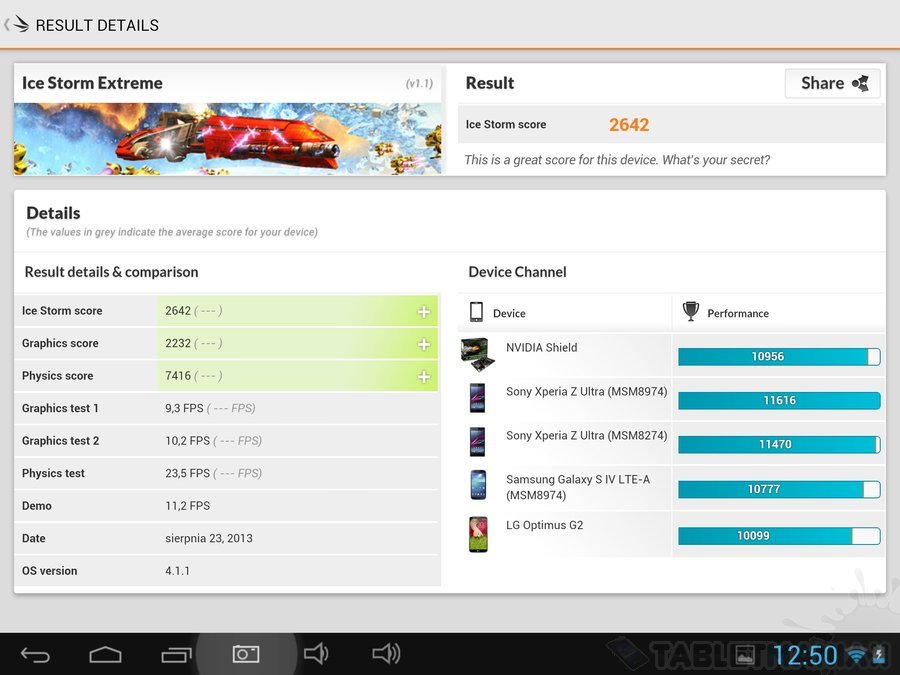The image size is (900, 675).
Task: Tap the Android Home navigation button
Action: tap(106, 654)
